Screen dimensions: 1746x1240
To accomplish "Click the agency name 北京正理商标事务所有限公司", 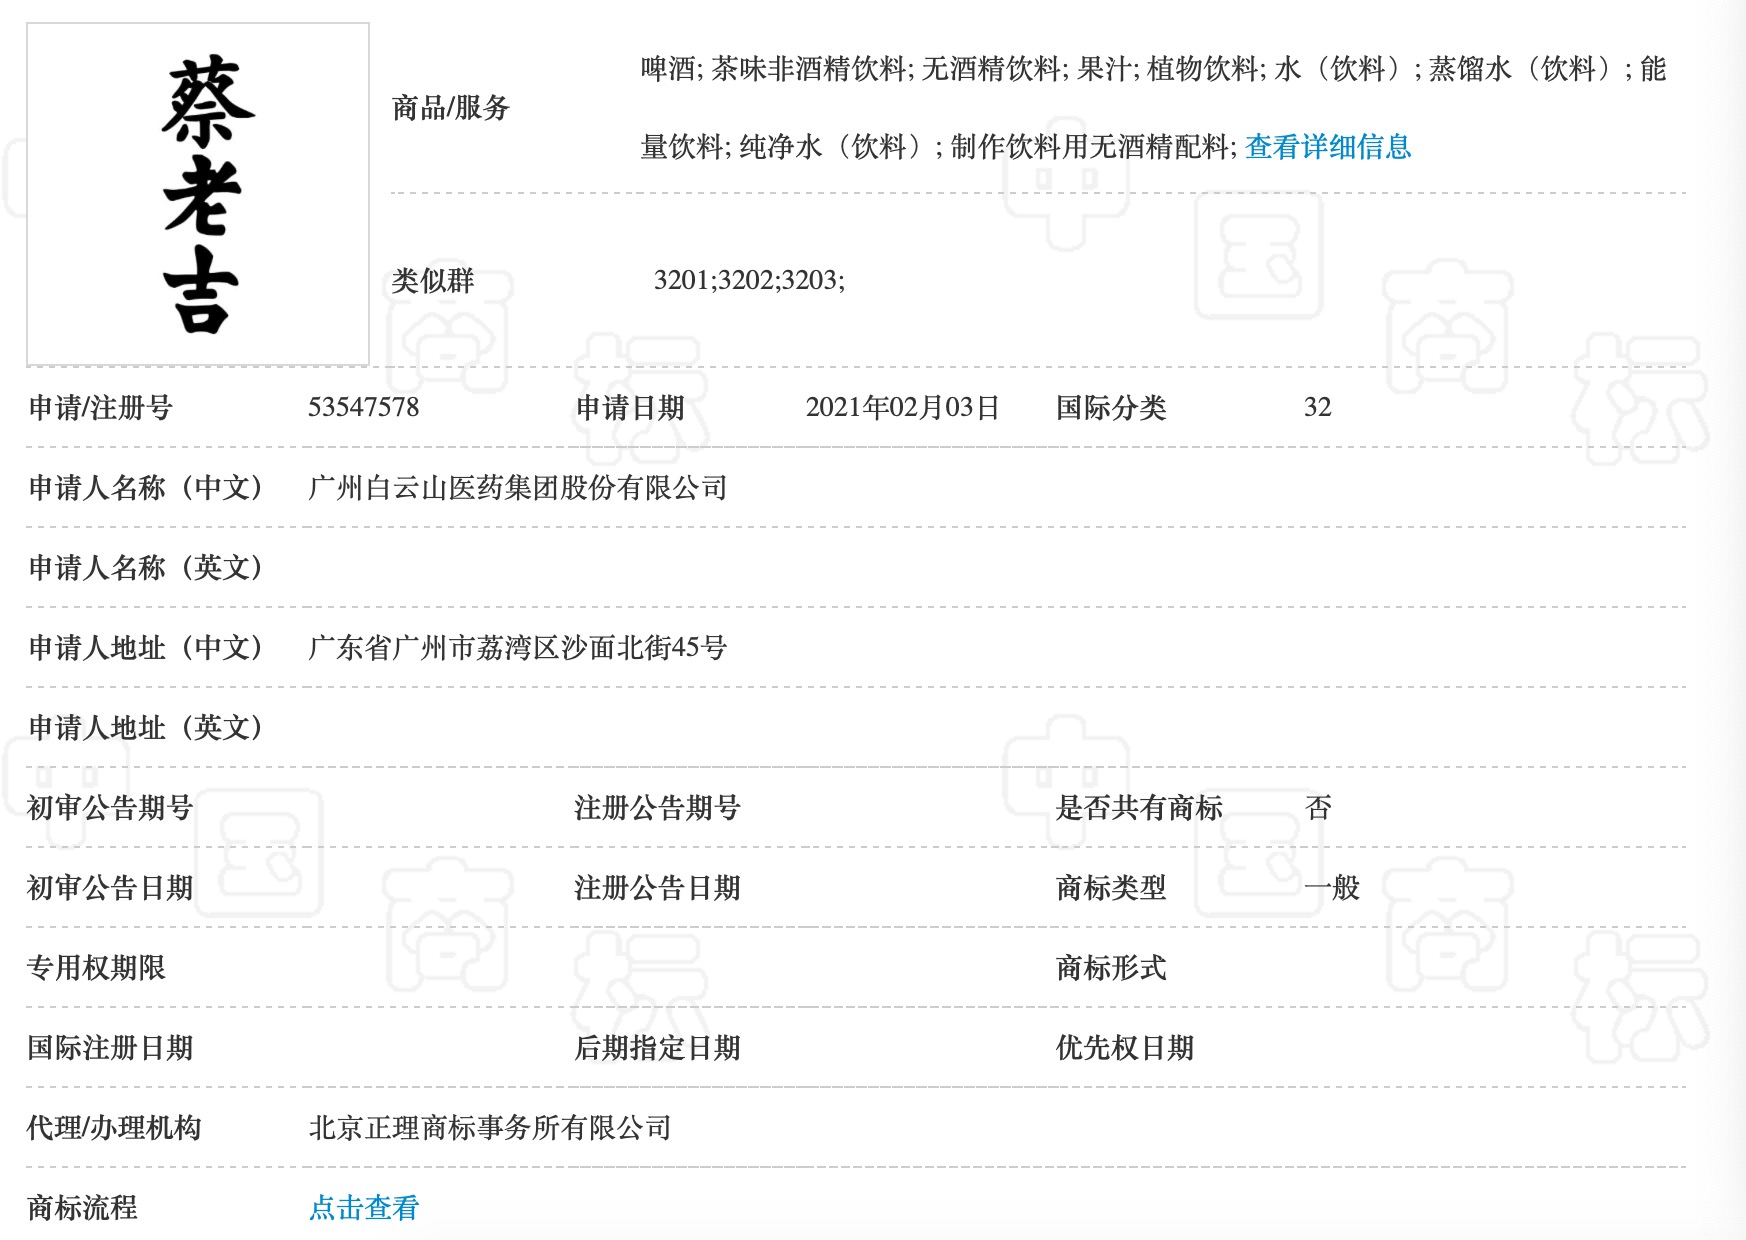I will (490, 1128).
